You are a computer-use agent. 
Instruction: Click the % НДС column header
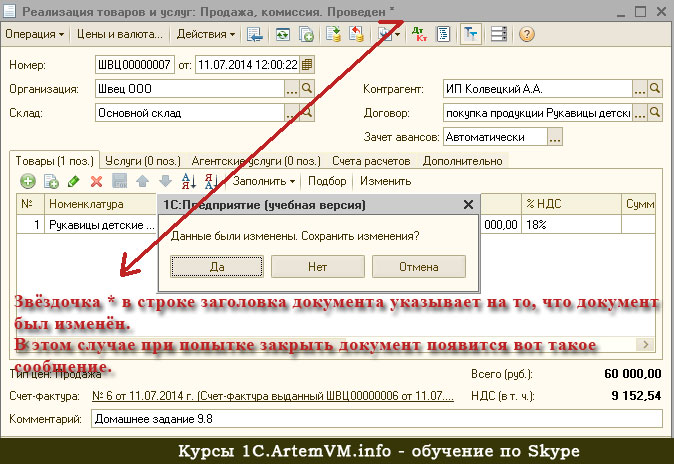point(571,204)
